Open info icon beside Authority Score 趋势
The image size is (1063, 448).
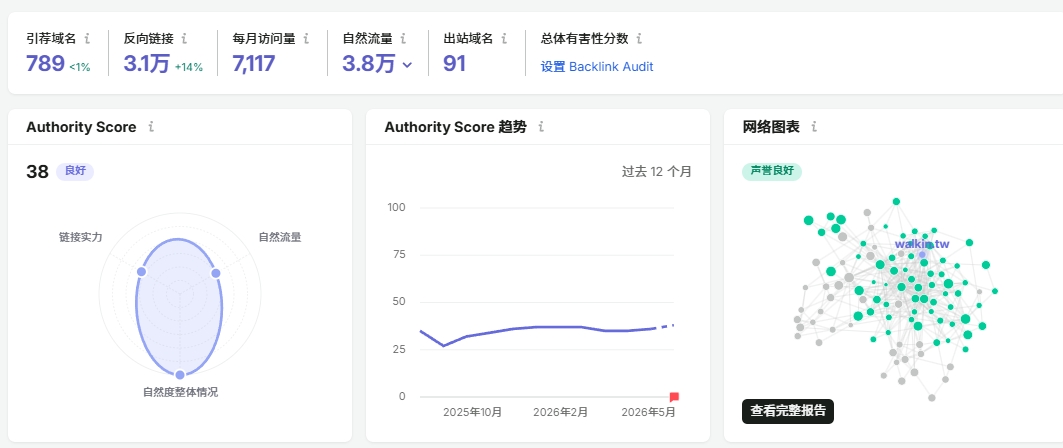click(x=541, y=127)
